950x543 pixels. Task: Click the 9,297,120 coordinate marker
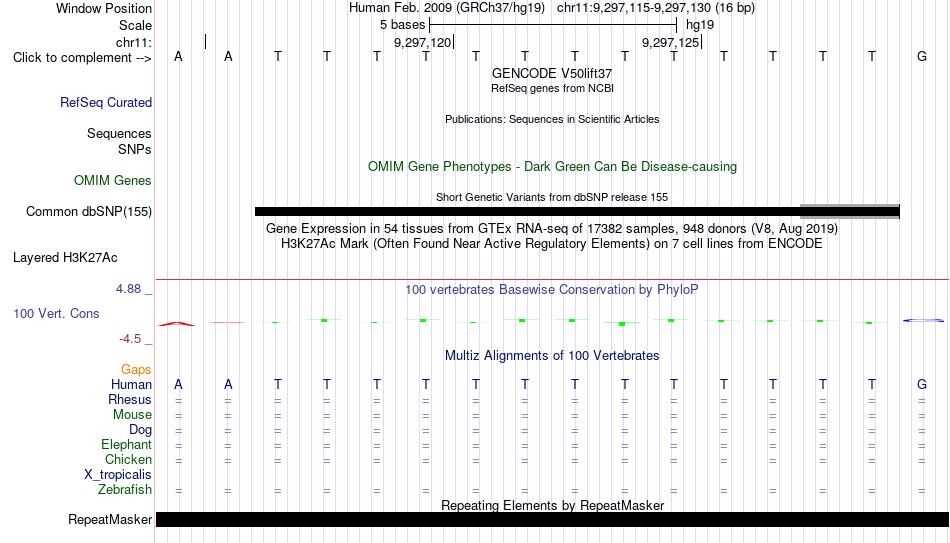tap(422, 42)
